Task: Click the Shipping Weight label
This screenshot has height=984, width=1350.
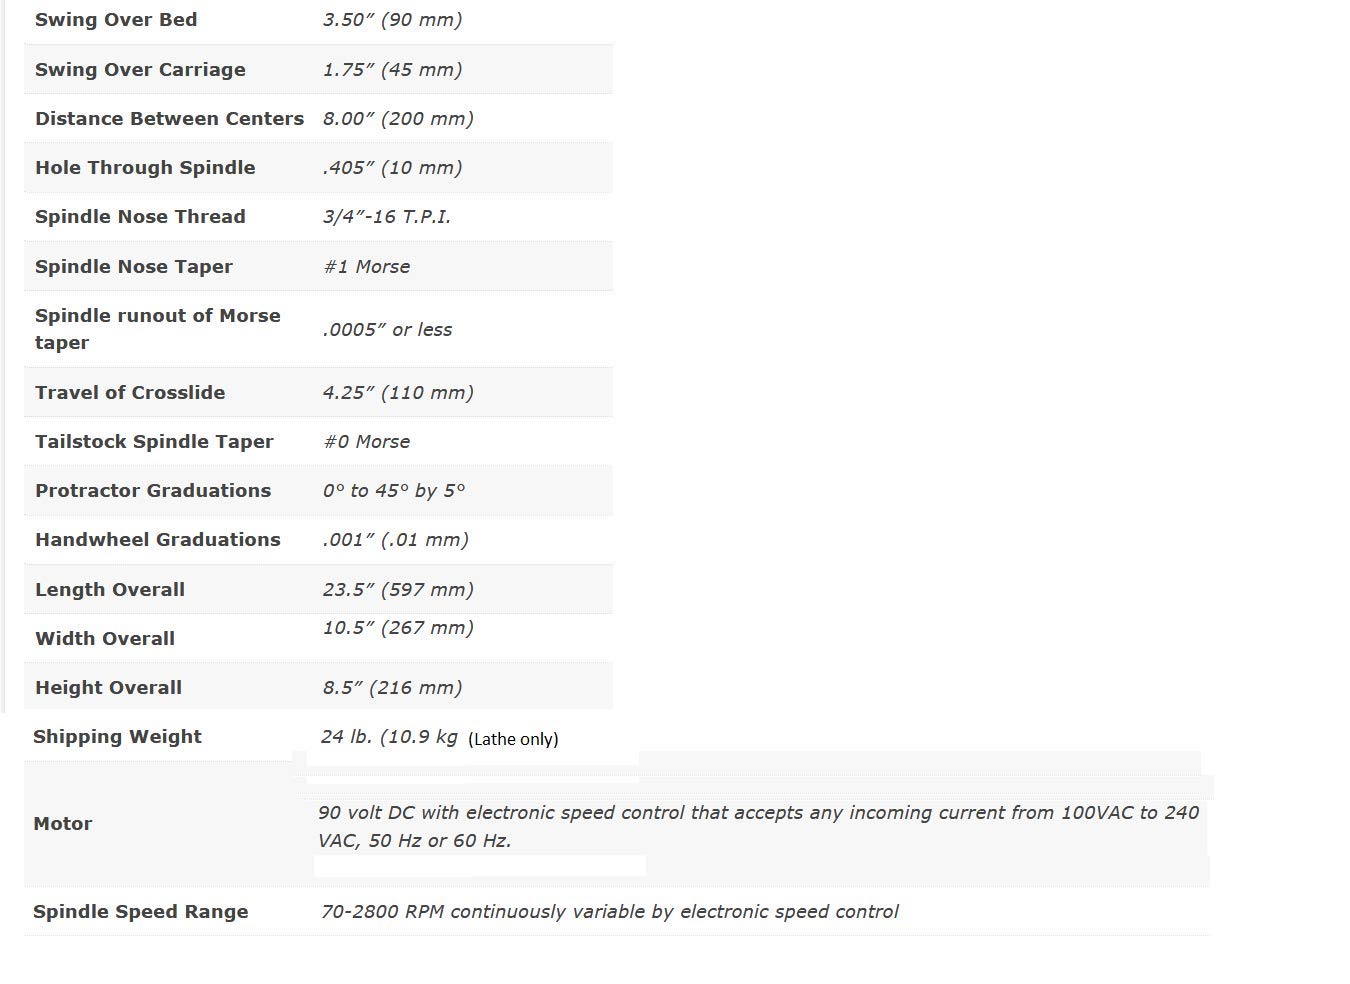Action: pos(117,737)
